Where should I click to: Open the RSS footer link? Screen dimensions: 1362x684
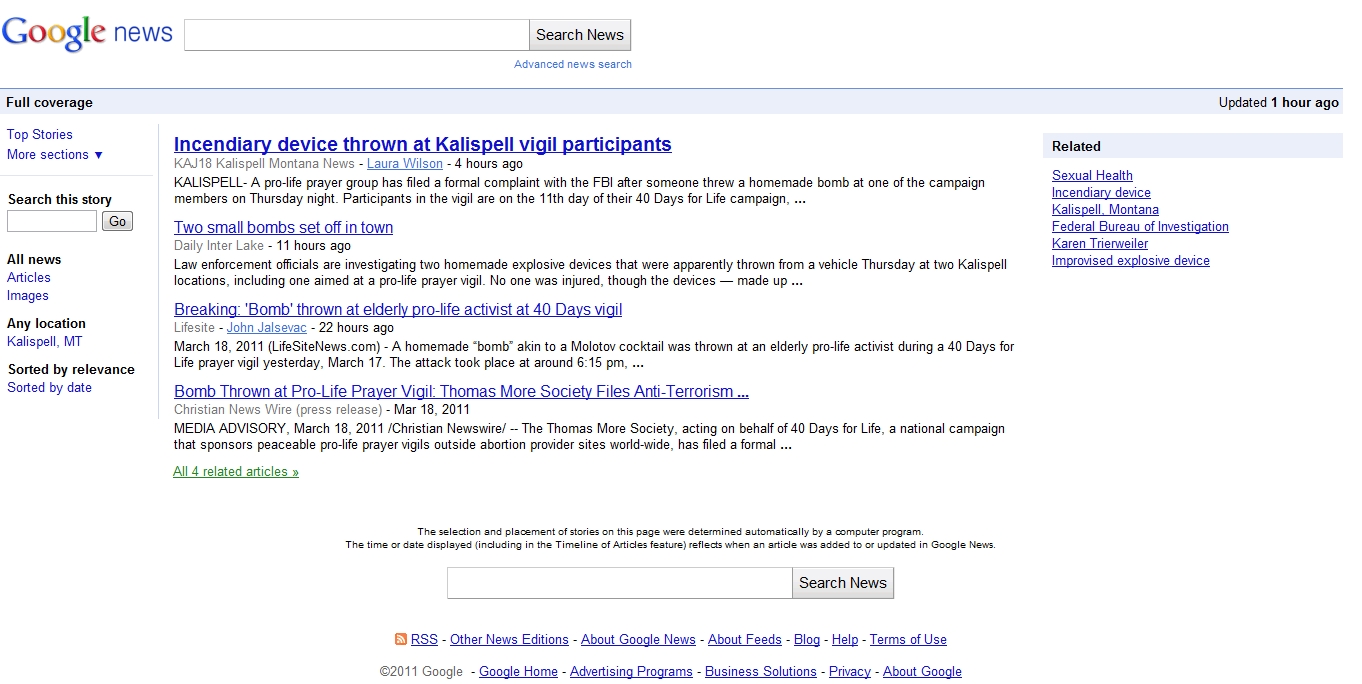[424, 639]
